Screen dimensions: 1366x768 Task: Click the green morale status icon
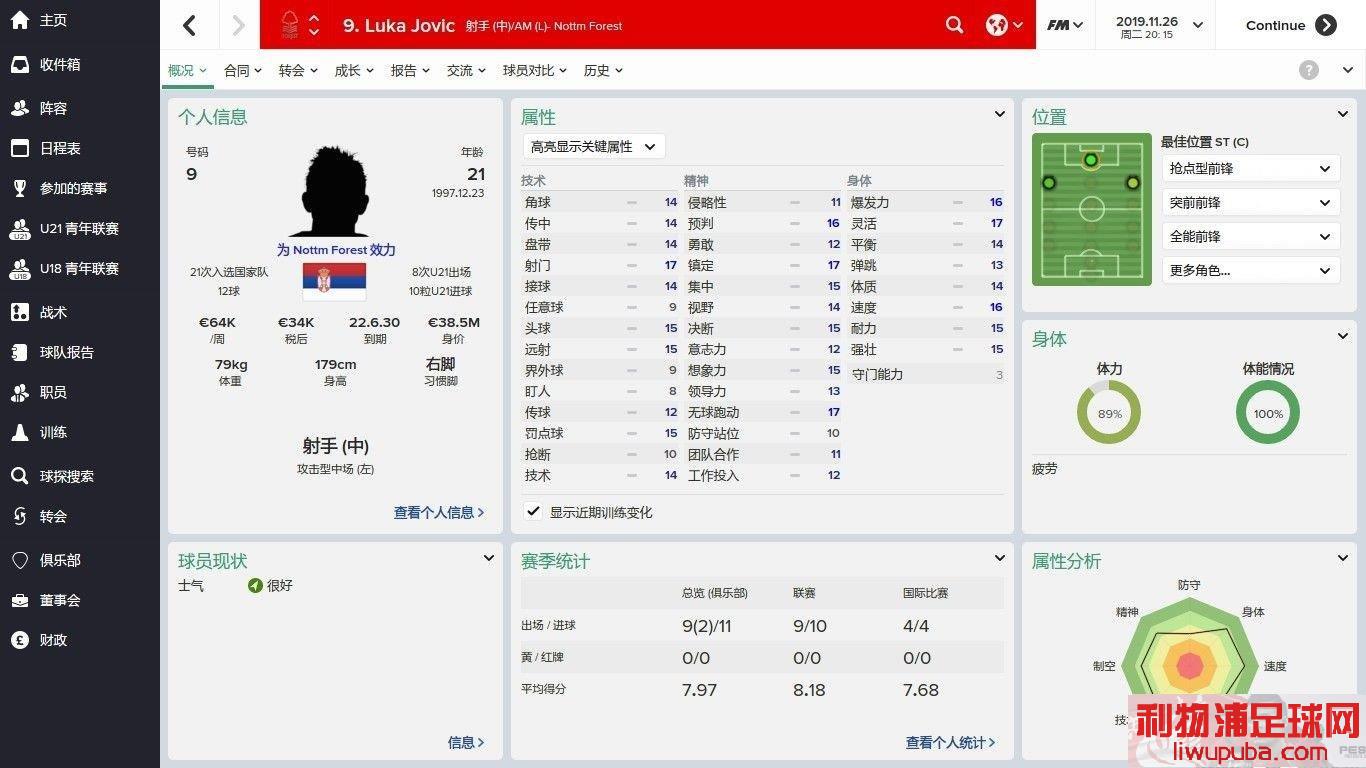pyautogui.click(x=255, y=585)
